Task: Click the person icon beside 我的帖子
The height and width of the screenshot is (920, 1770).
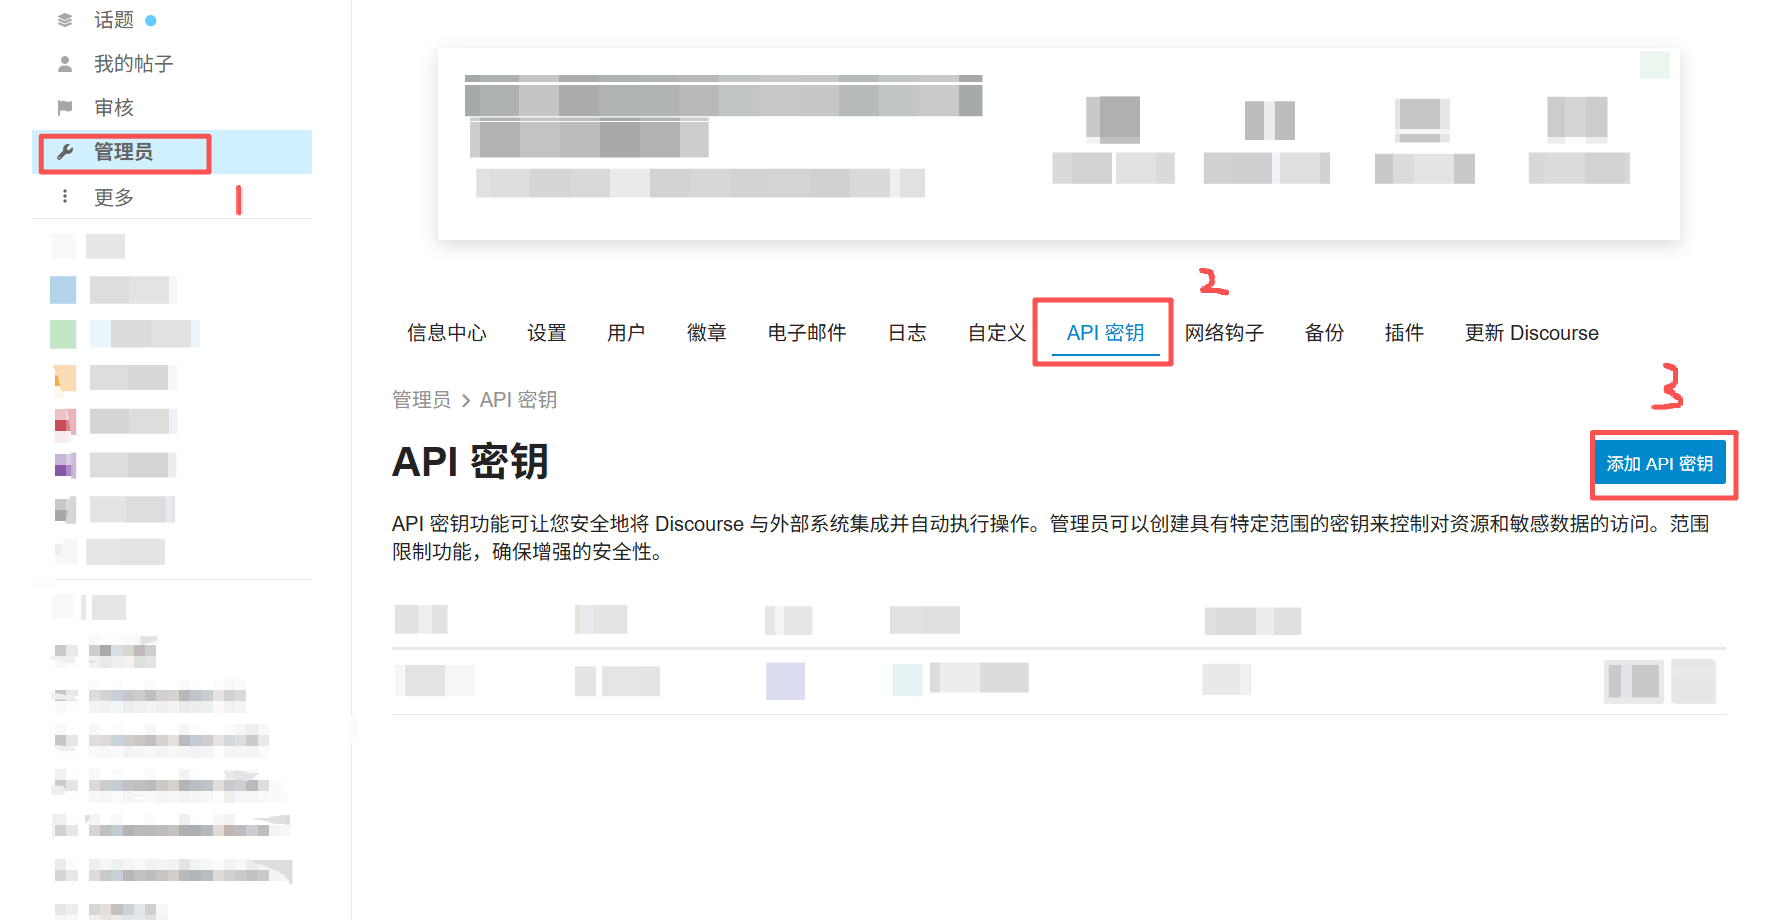Action: 65,64
